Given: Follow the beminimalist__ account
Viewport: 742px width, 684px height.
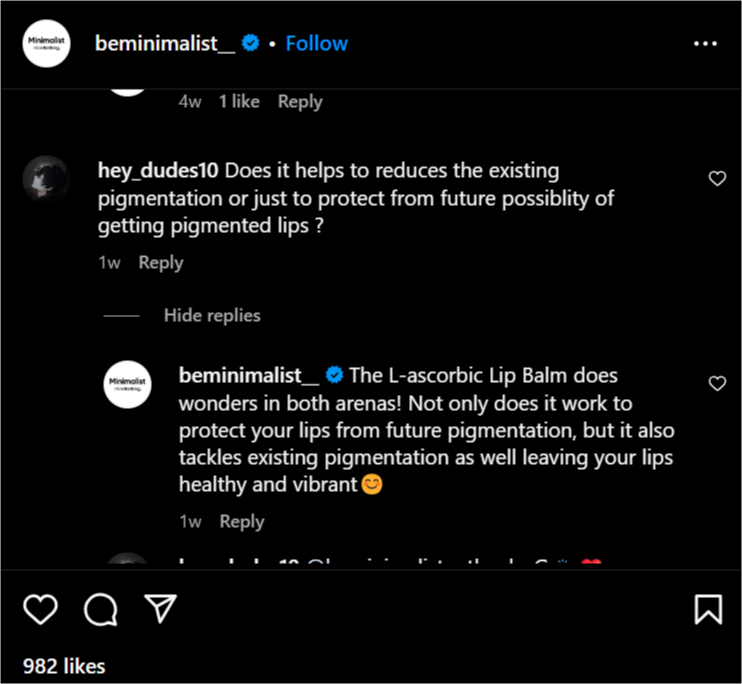Looking at the screenshot, I should pyautogui.click(x=316, y=43).
